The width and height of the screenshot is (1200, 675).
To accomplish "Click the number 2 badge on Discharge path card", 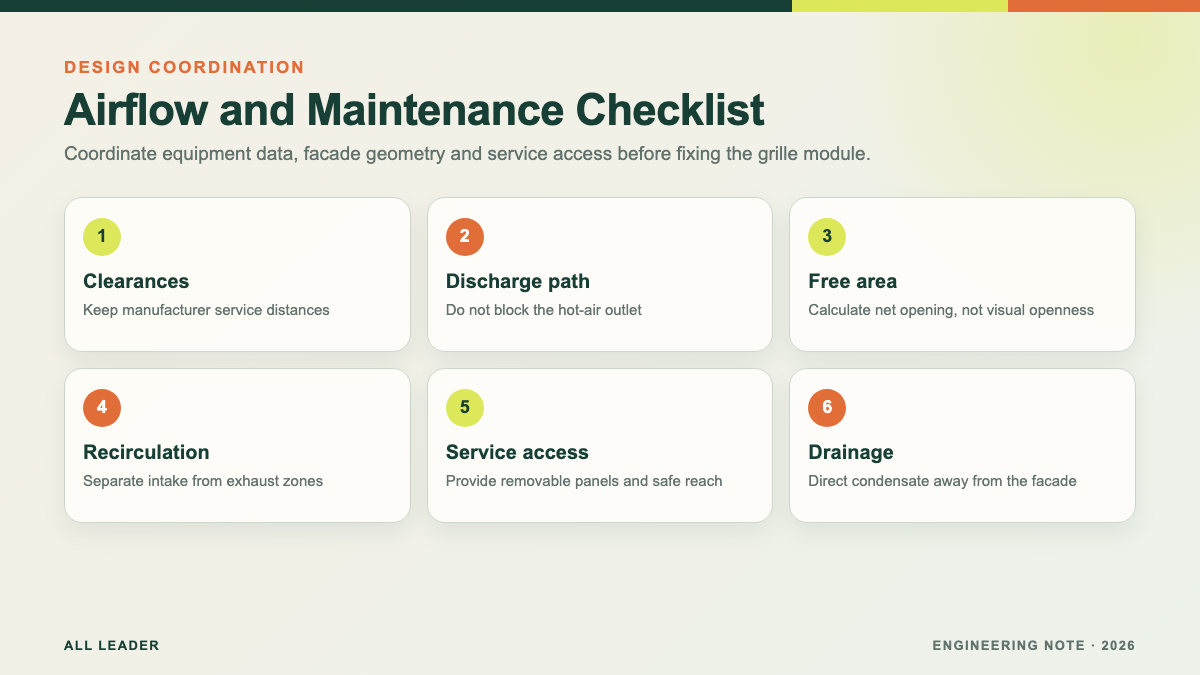I will (x=465, y=236).
